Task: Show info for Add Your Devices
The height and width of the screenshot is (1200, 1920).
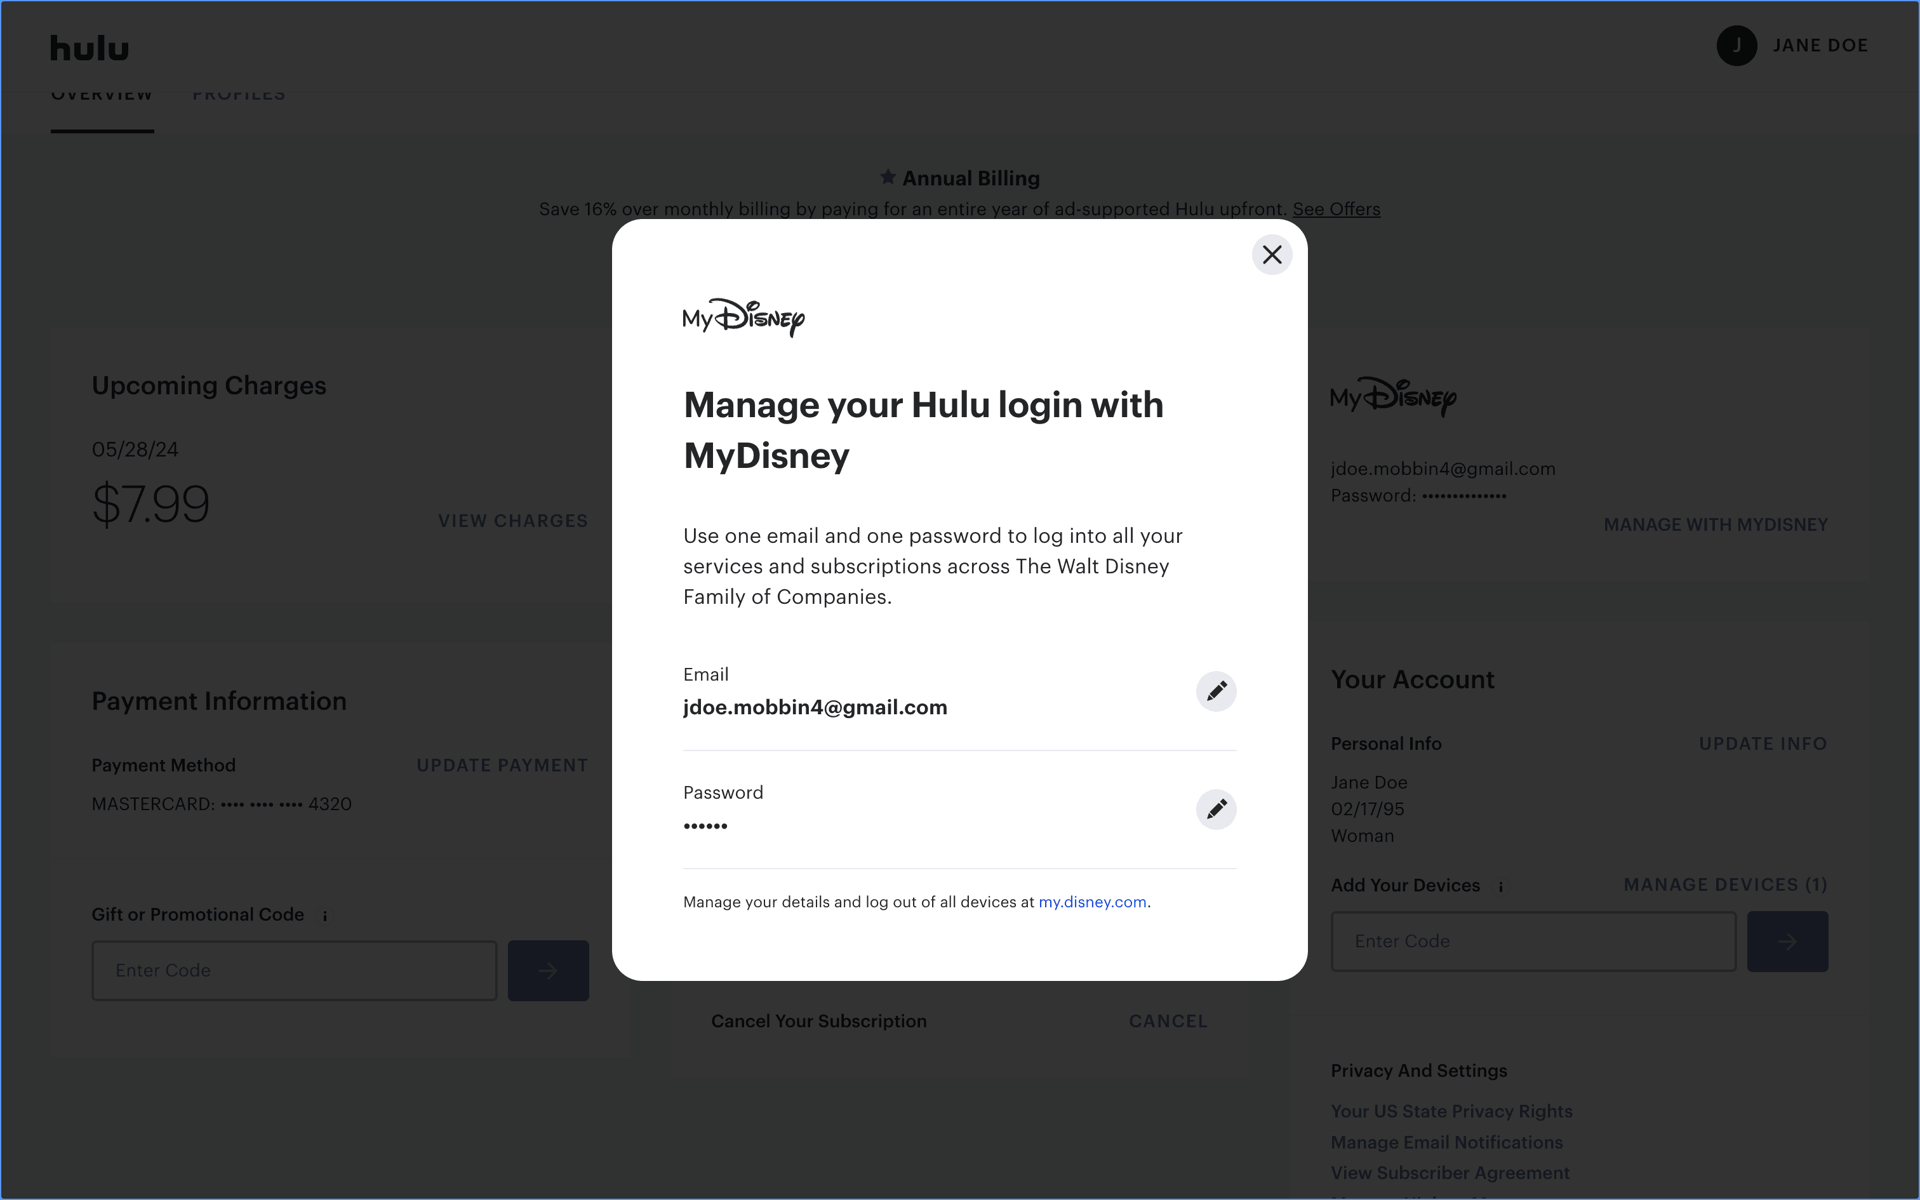Action: [1501, 886]
